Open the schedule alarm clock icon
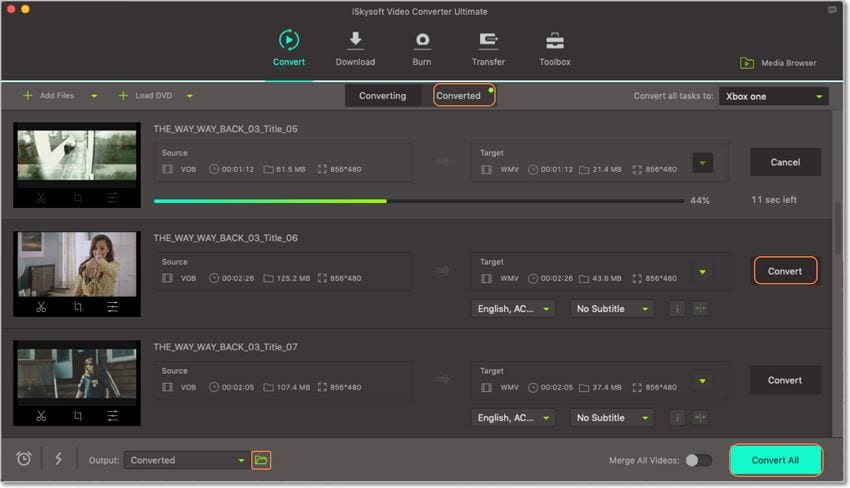The width and height of the screenshot is (850, 488). click(x=24, y=459)
